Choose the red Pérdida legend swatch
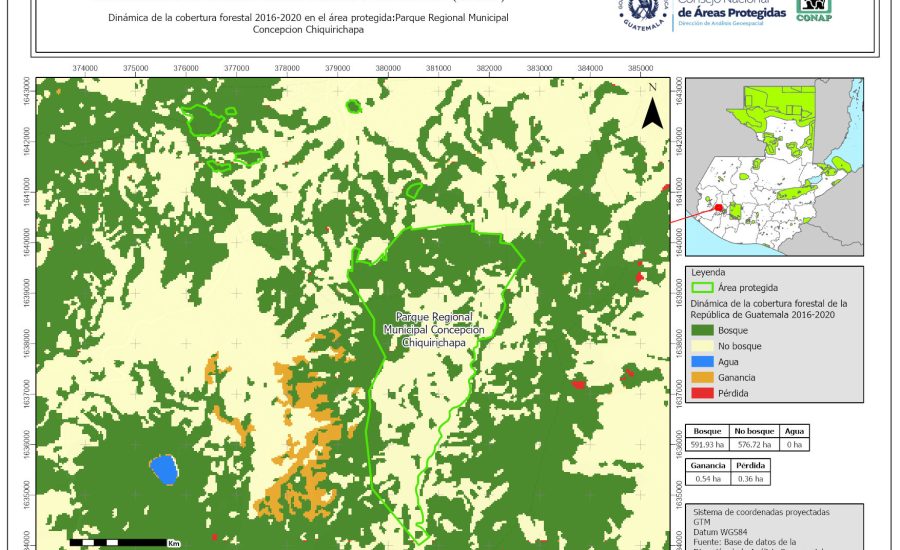This screenshot has height=550, width=900. coord(703,393)
